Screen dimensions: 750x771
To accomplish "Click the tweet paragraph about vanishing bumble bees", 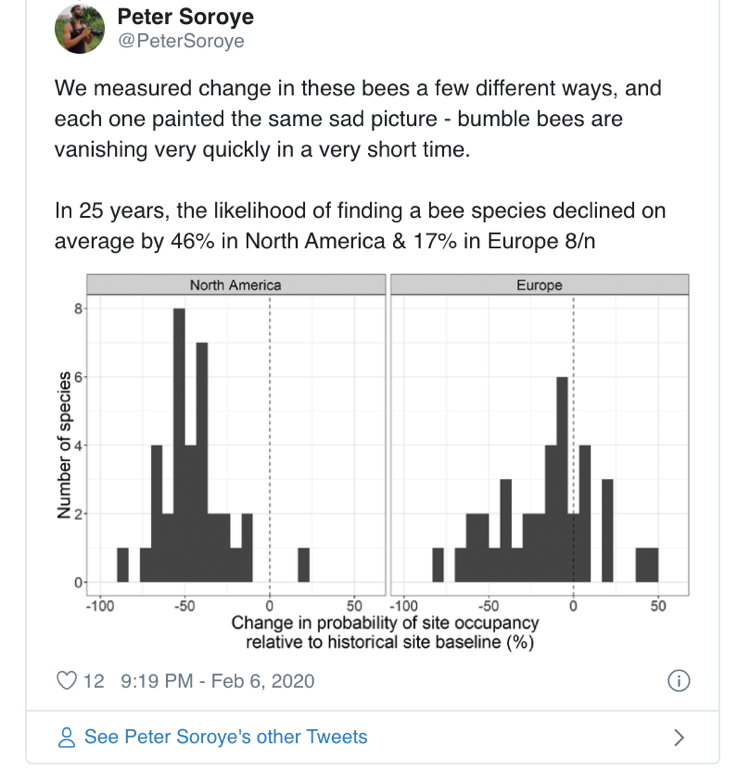I will coord(357,119).
